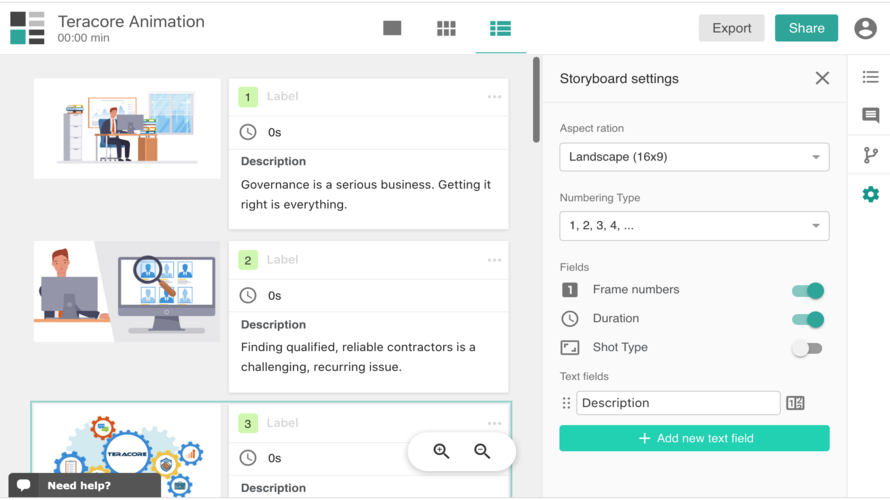Open the outline list sidebar icon

pyautogui.click(x=870, y=77)
